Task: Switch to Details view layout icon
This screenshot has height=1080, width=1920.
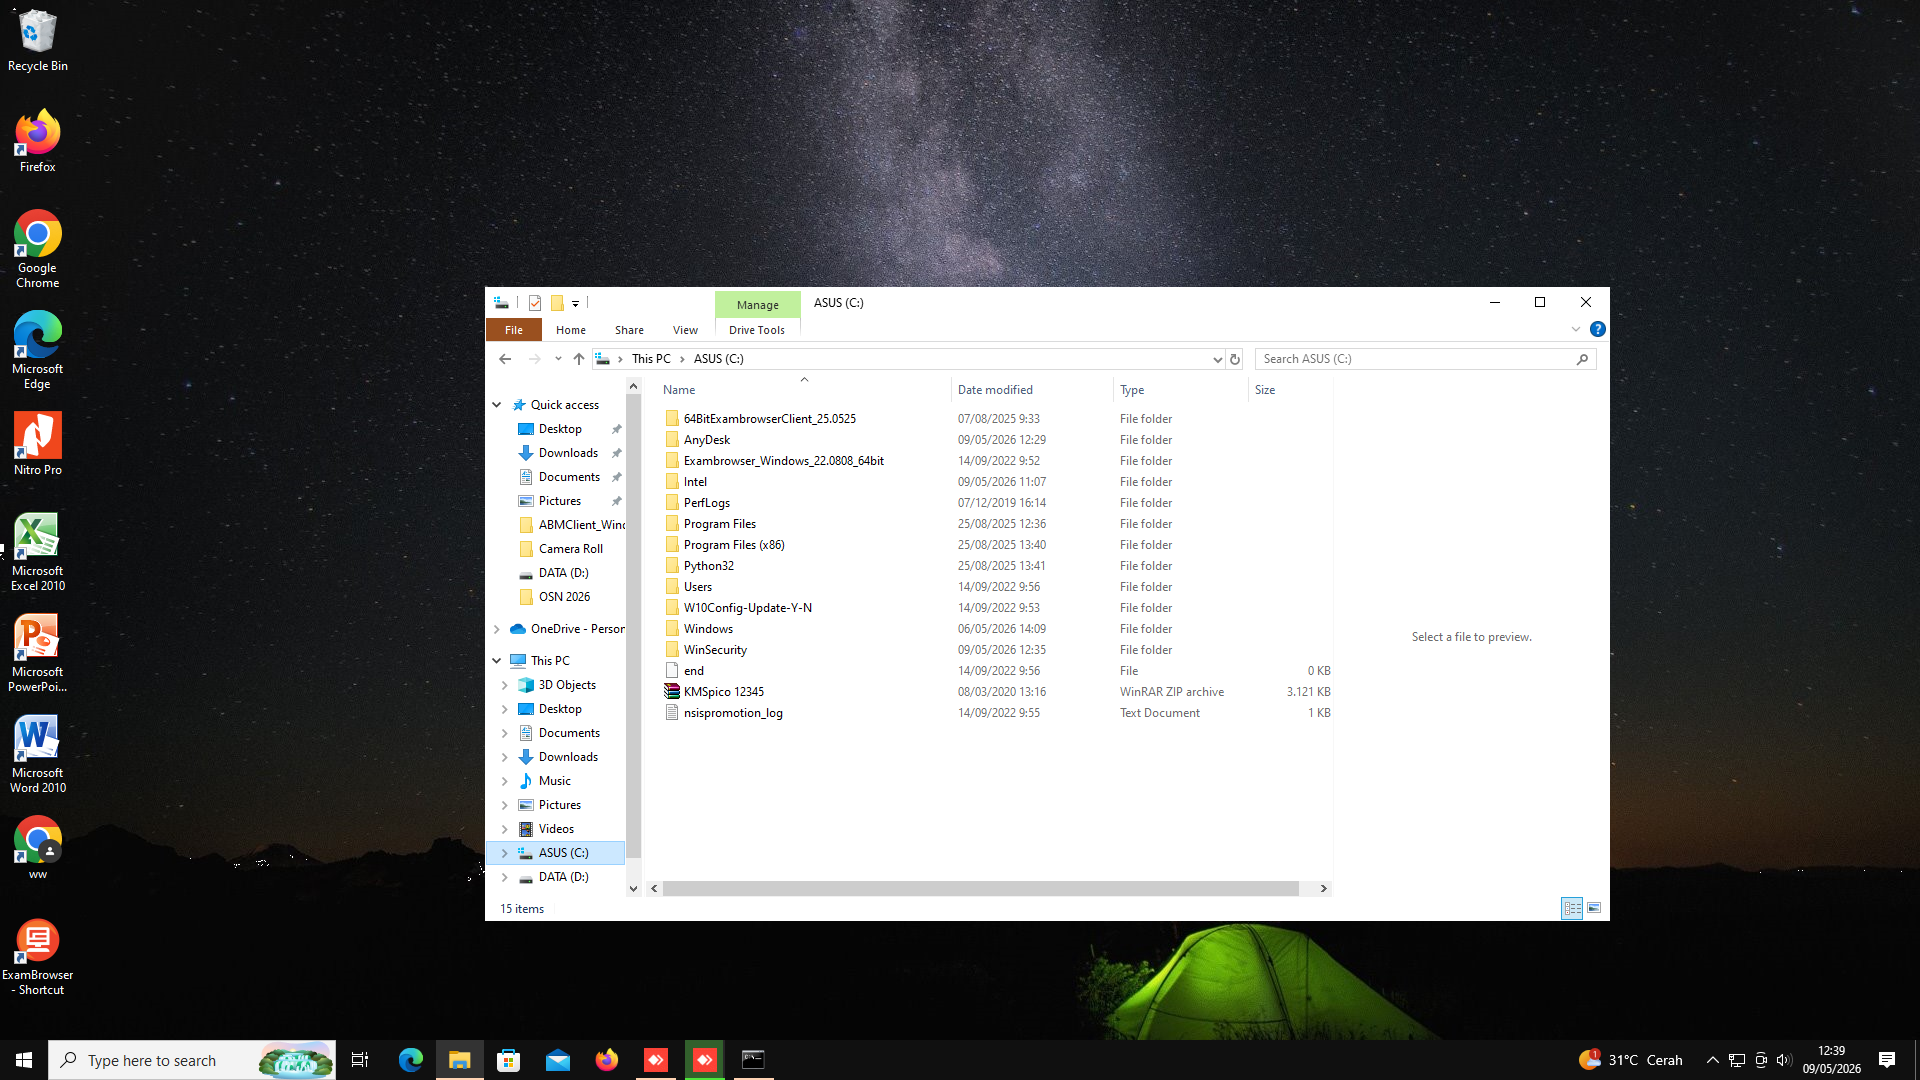Action: pyautogui.click(x=1572, y=908)
